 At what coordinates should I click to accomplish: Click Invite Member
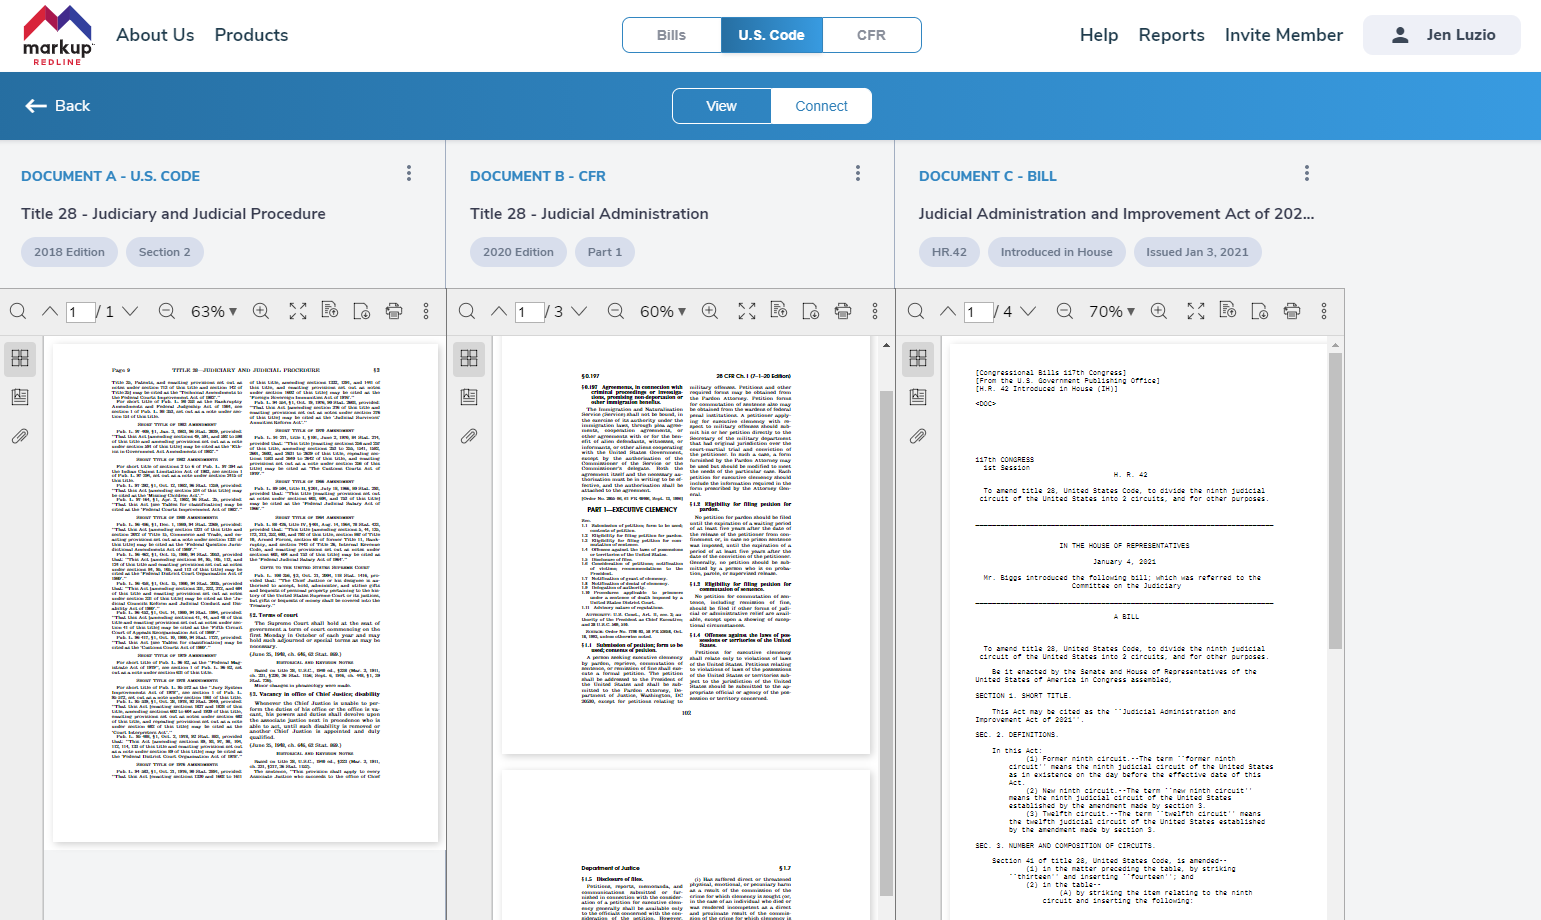[x=1284, y=35]
